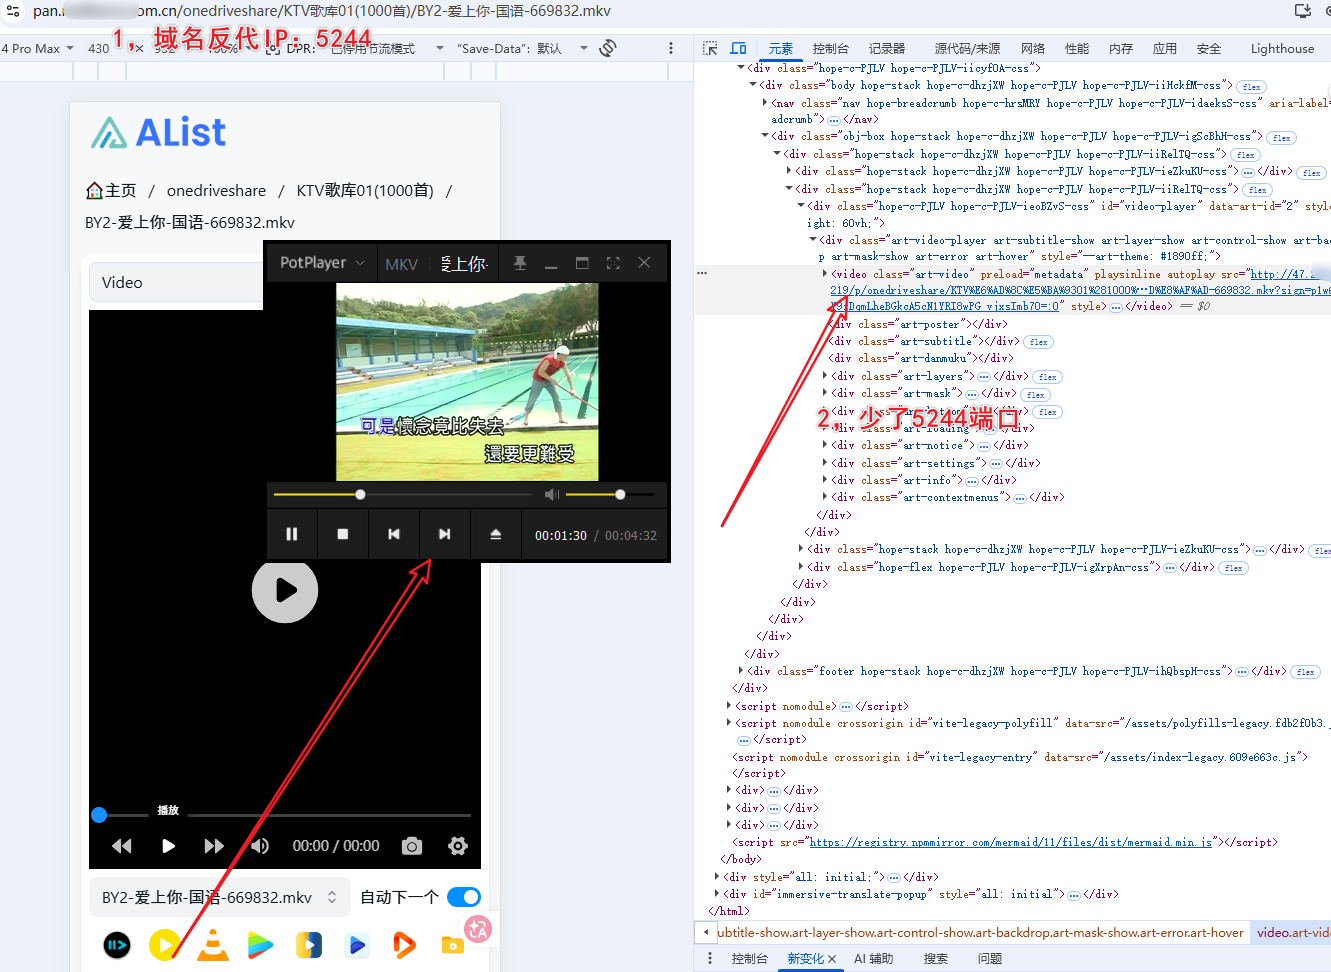Click the rotate device icon
The width and height of the screenshot is (1331, 972).
[x=608, y=48]
